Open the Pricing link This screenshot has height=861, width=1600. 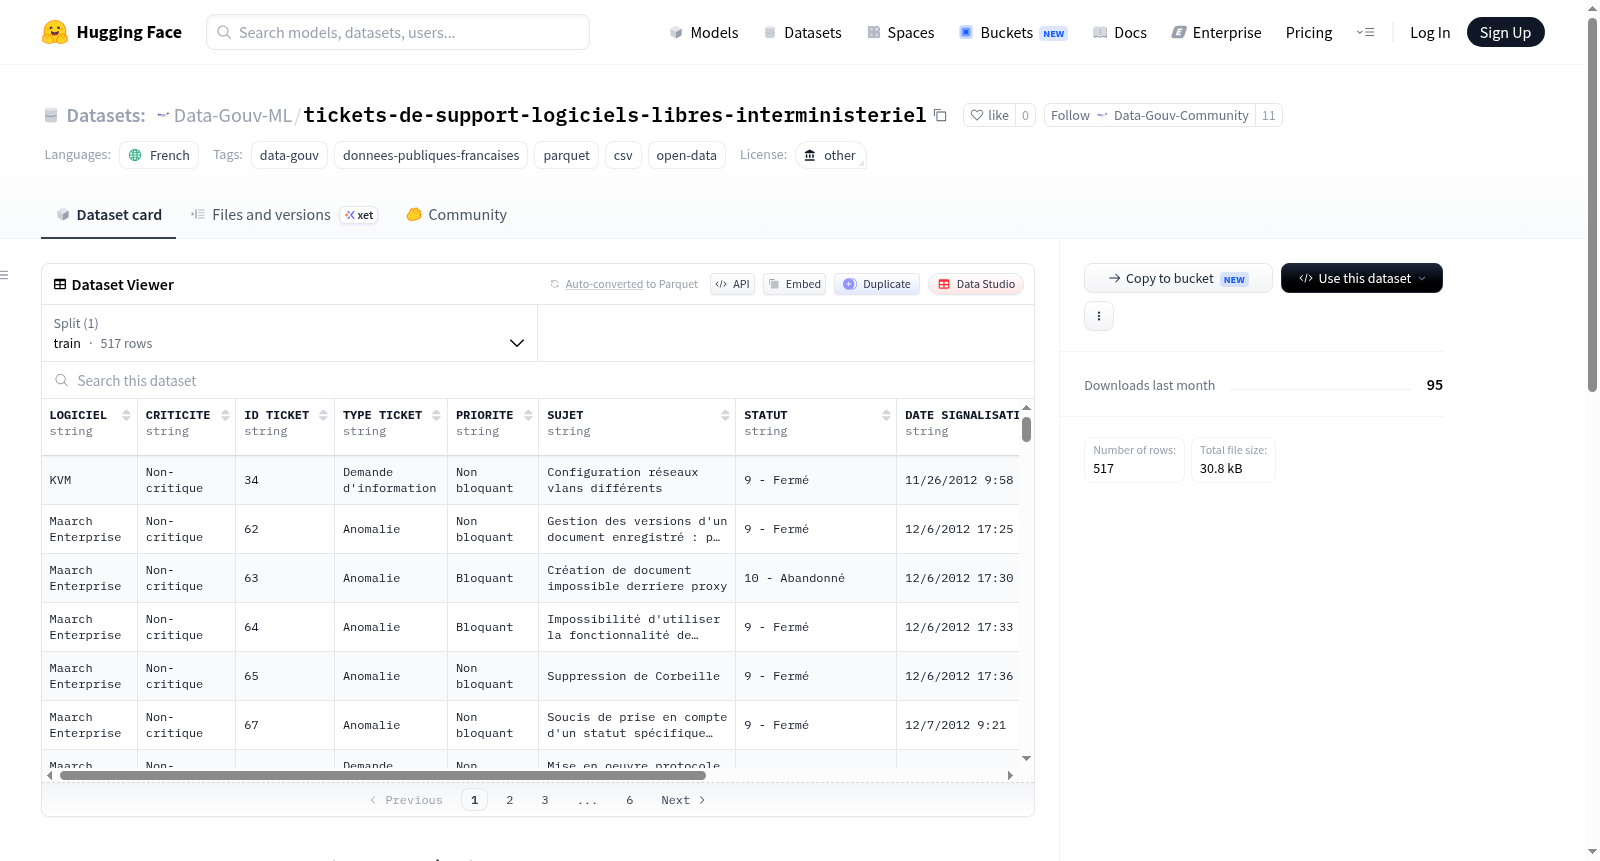[1309, 32]
